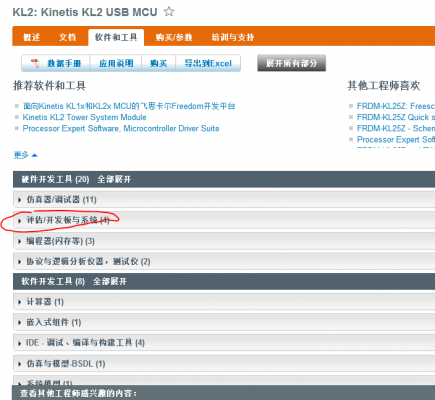This screenshot has width=435, height=400.
Task: Click the PDF icon on 数据手册 button
Action: 35,63
